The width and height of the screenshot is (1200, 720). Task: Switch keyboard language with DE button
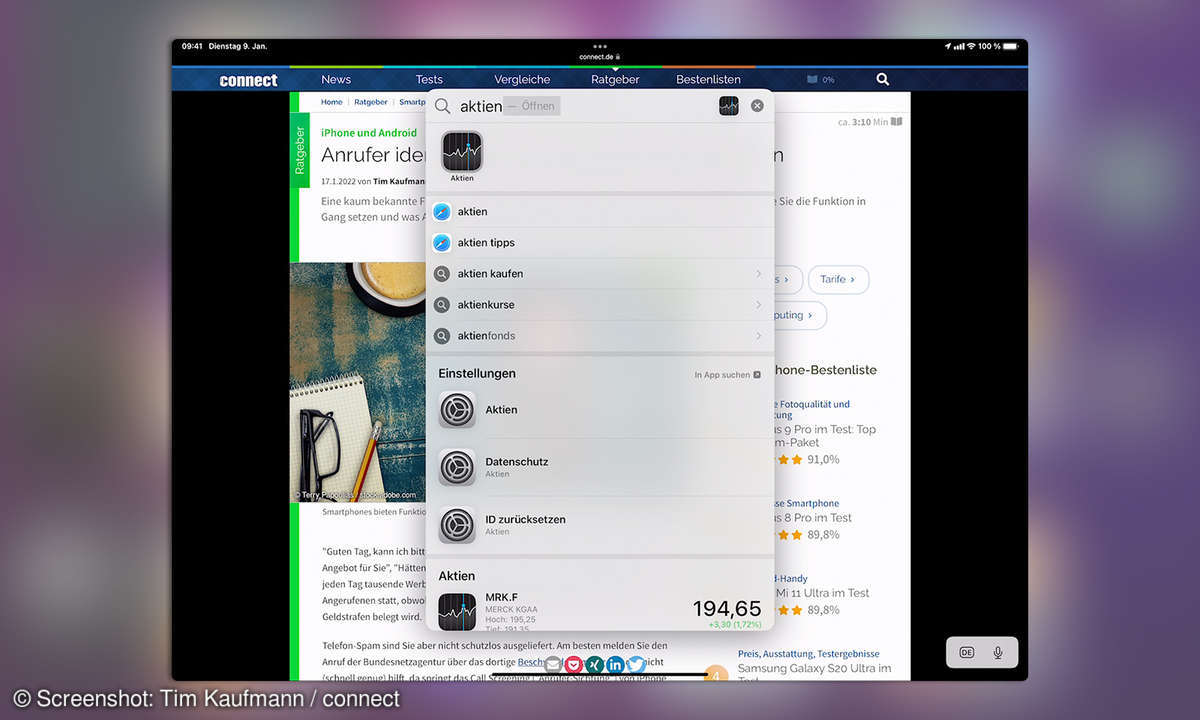pos(967,652)
